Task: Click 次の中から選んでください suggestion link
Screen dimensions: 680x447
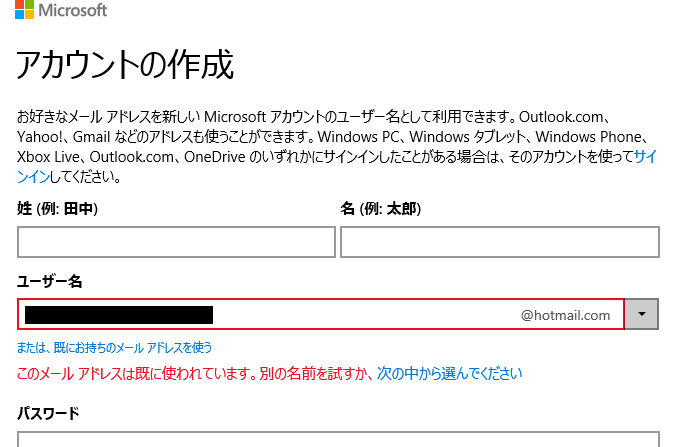Action: (x=449, y=373)
